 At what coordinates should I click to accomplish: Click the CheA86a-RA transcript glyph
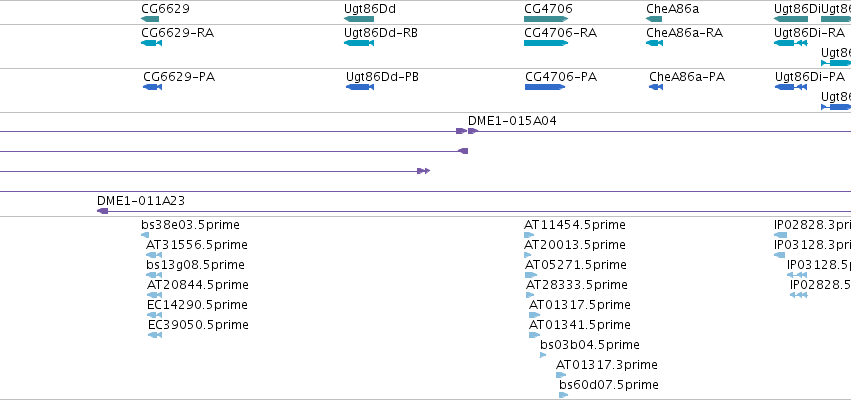coord(654,43)
